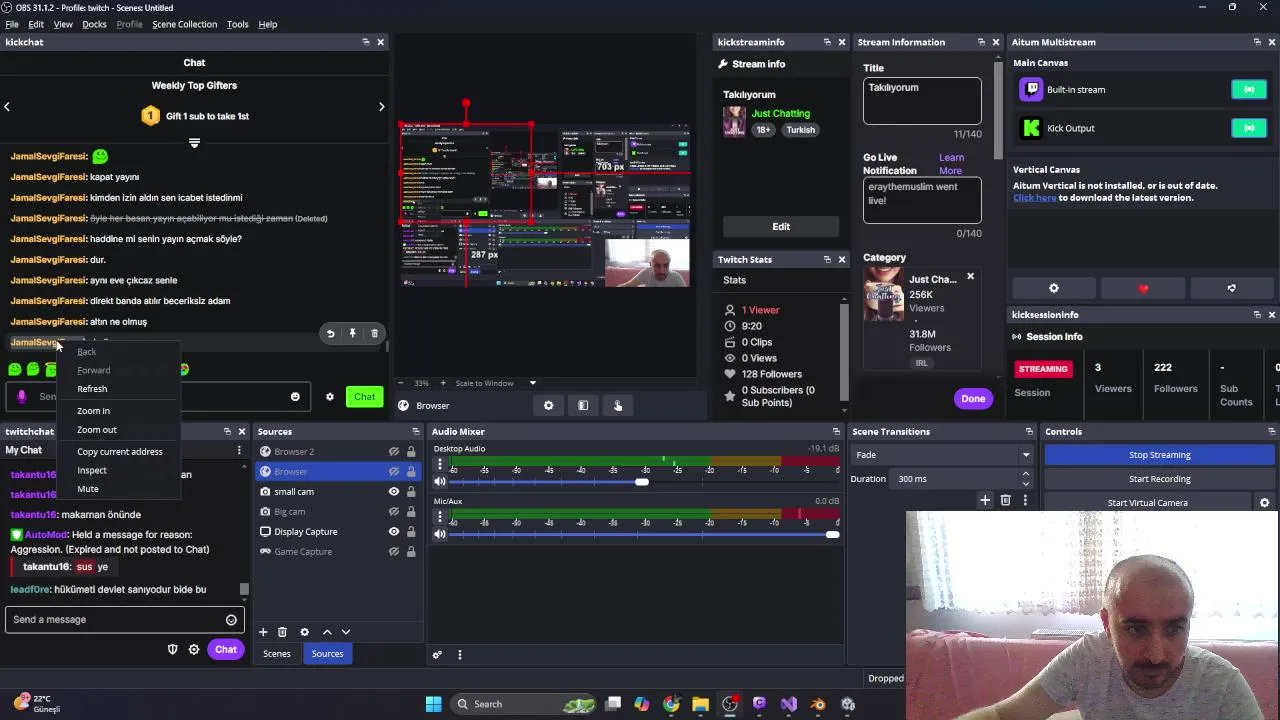Open the Scene Collection menu

point(184,24)
